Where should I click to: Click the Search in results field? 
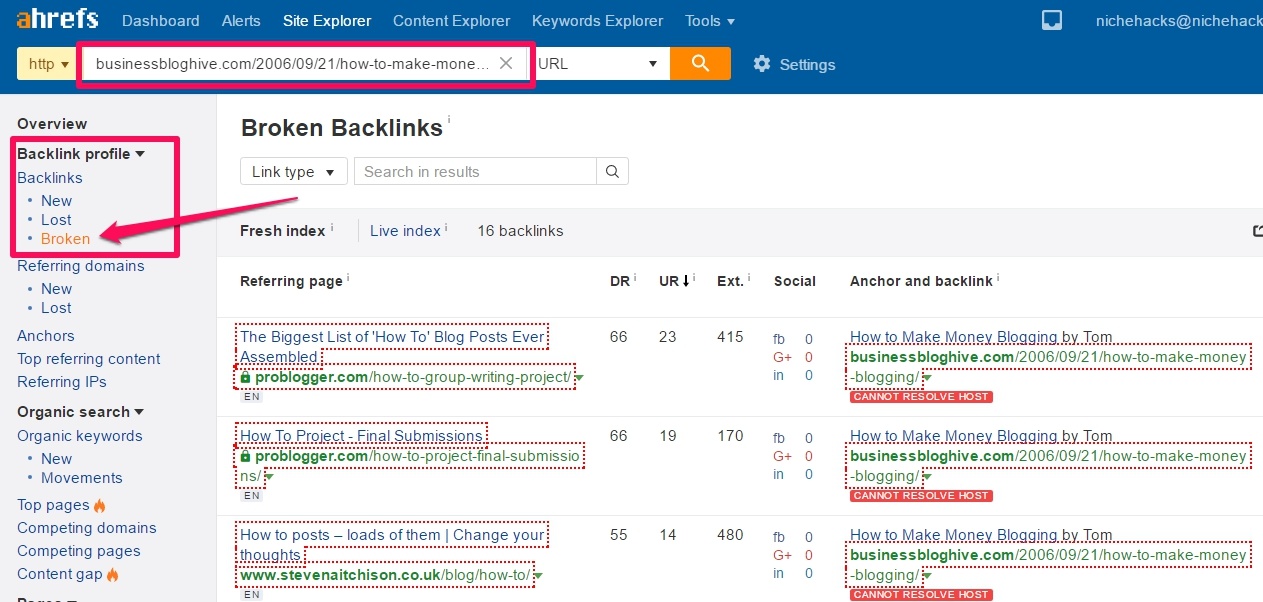(x=475, y=172)
